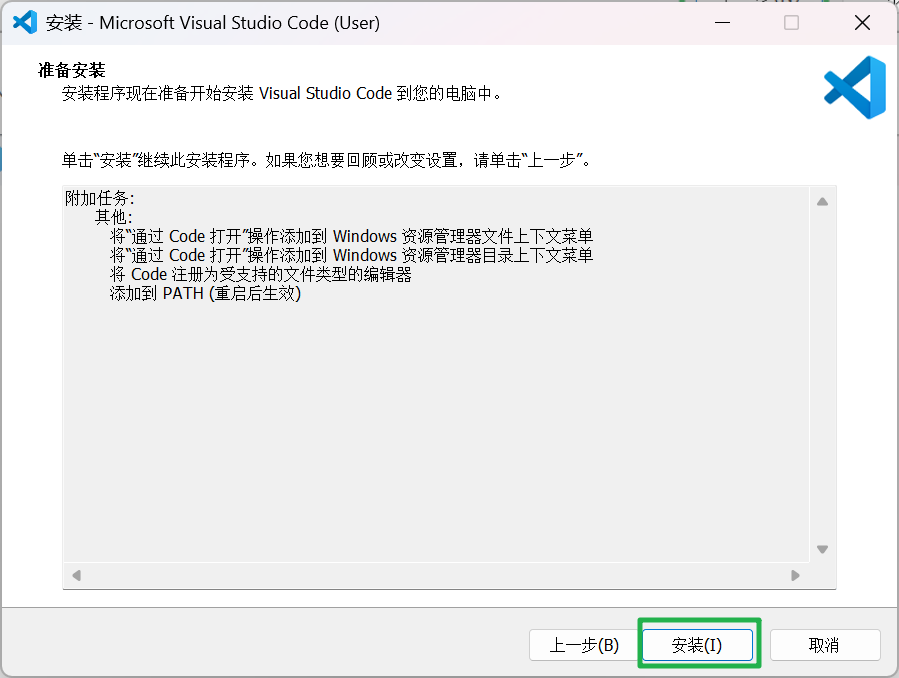Click the line about 资源管理器目录上下文菜单
Screen dimensions: 899x678
point(351,255)
